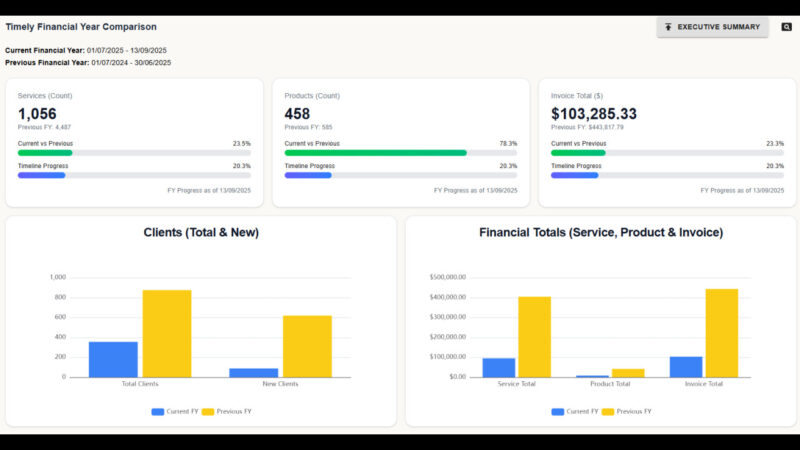The height and width of the screenshot is (450, 800).
Task: Select the yellow Service Total bar
Action: [534, 336]
